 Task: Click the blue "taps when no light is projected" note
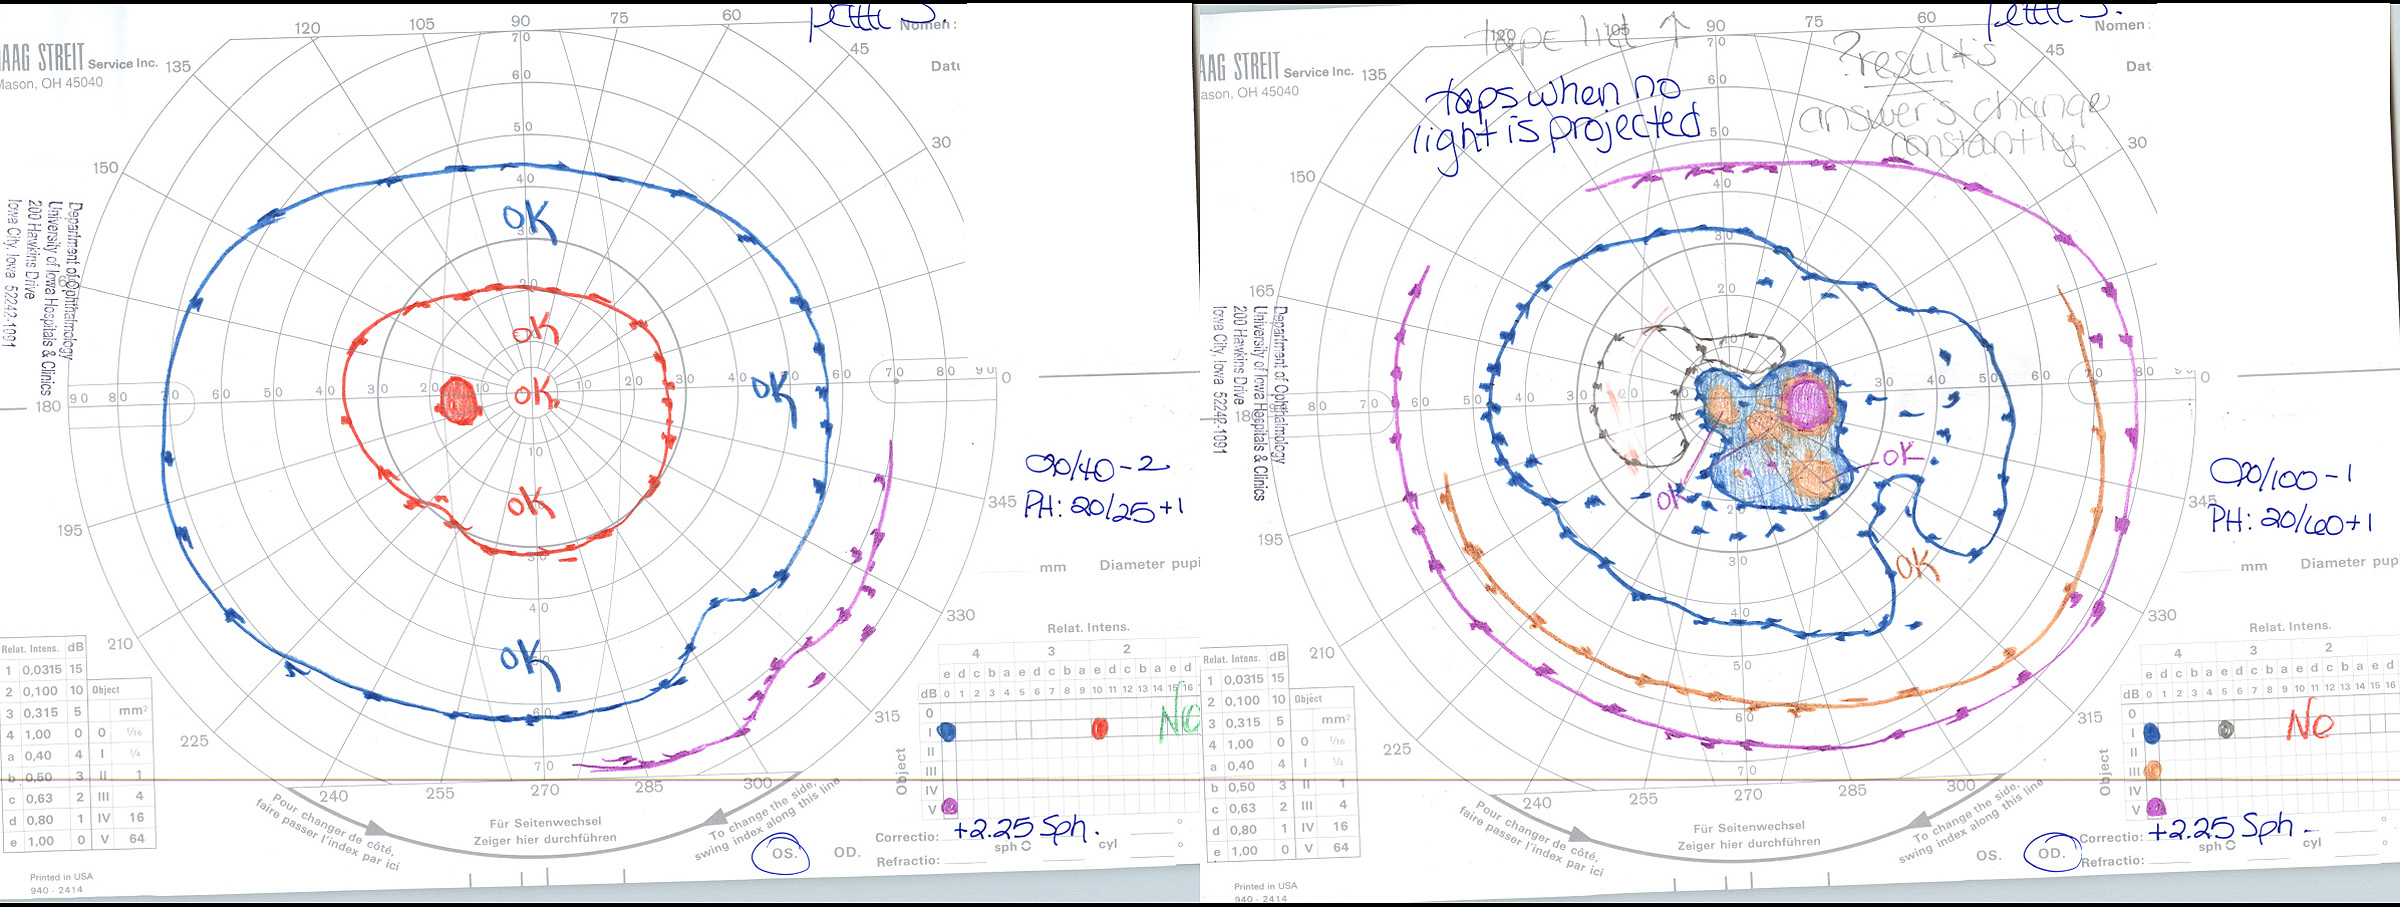(x=1556, y=122)
